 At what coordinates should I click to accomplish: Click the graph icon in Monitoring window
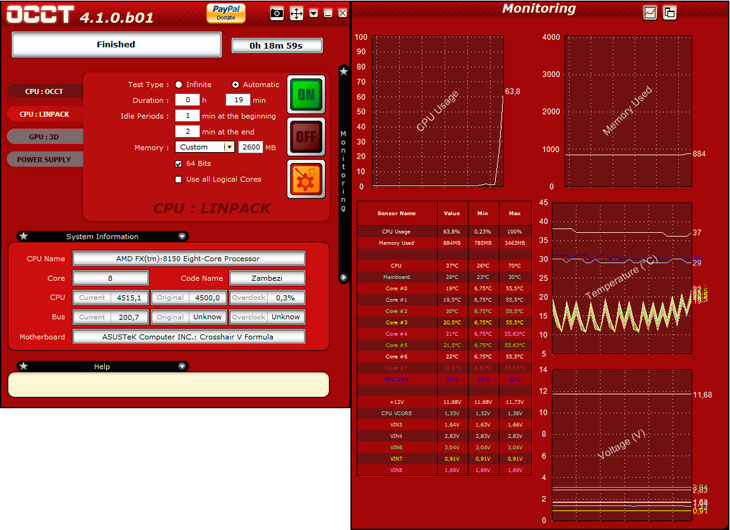(x=650, y=13)
